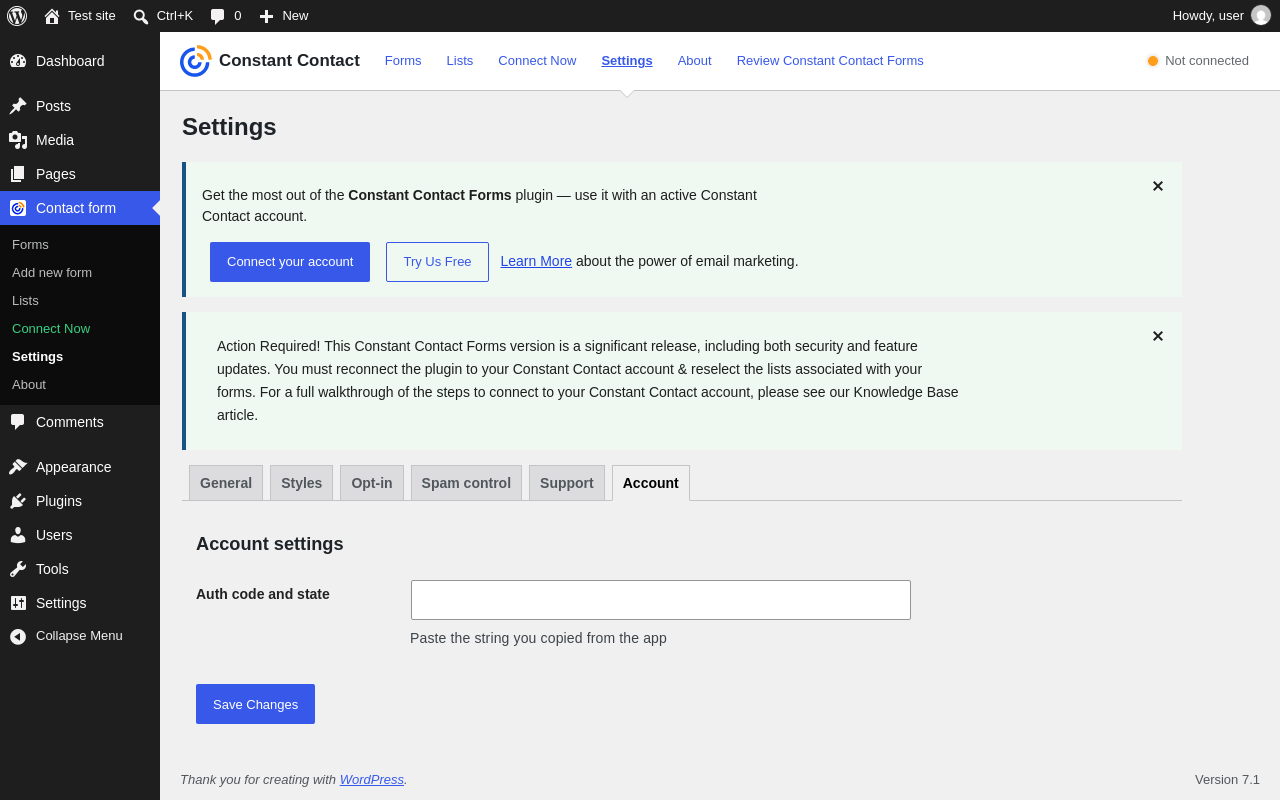Viewport: 1280px width, 800px height.
Task: Open Forms in the plugin header
Action: [403, 61]
